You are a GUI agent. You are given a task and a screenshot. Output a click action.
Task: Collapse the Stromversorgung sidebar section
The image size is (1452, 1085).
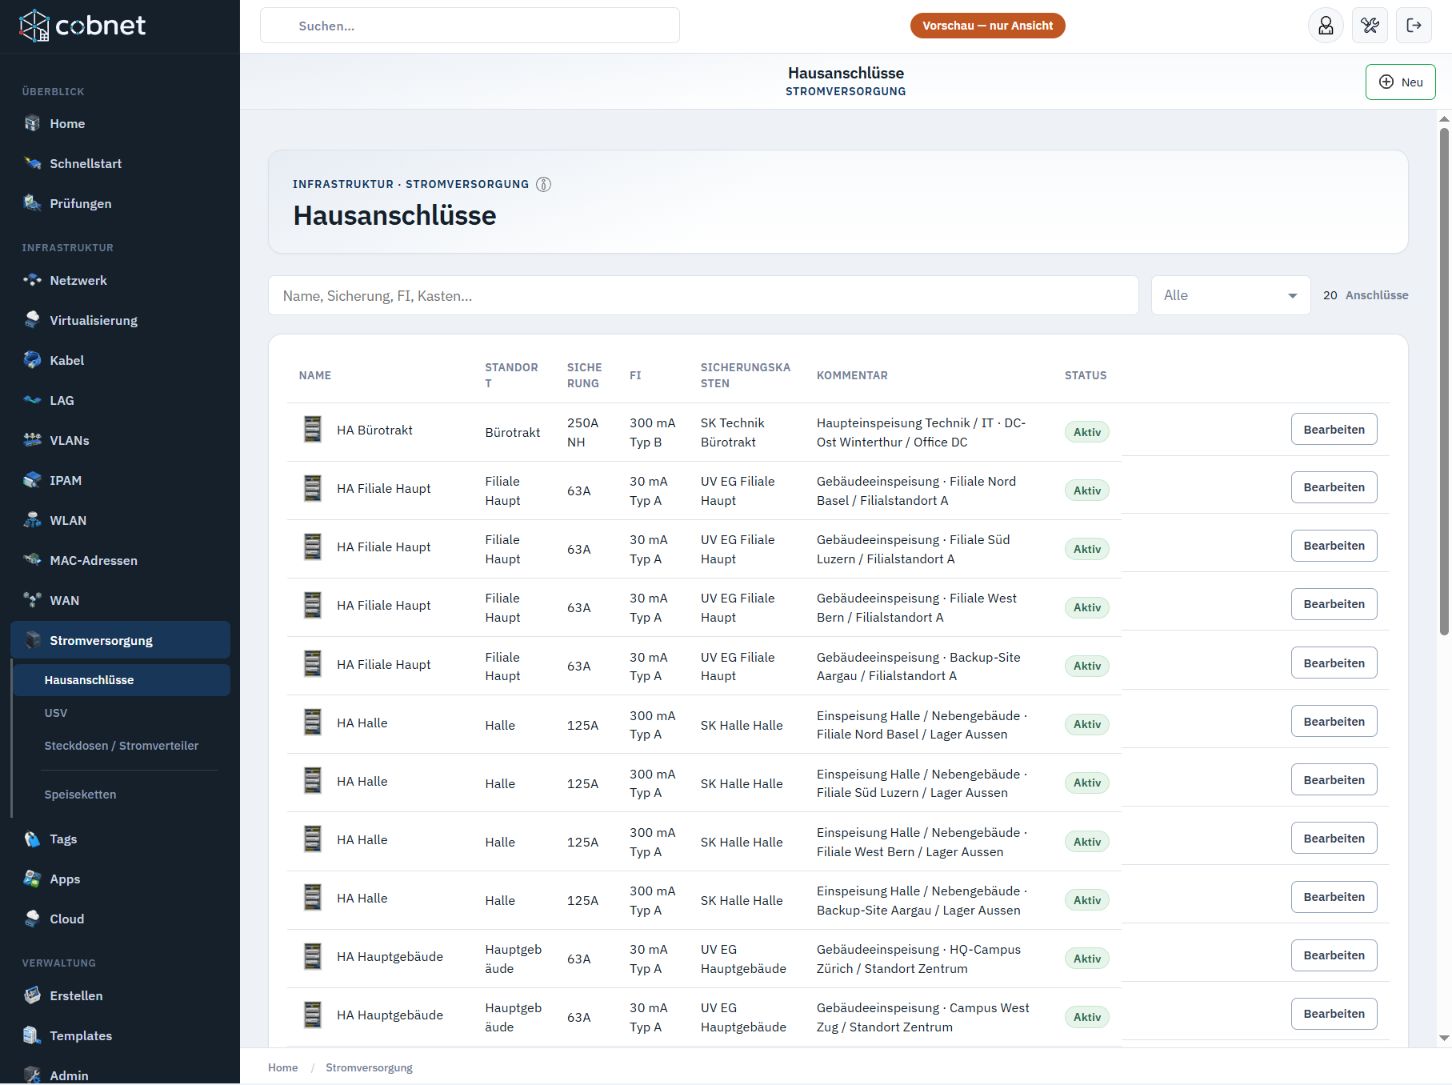(120, 641)
